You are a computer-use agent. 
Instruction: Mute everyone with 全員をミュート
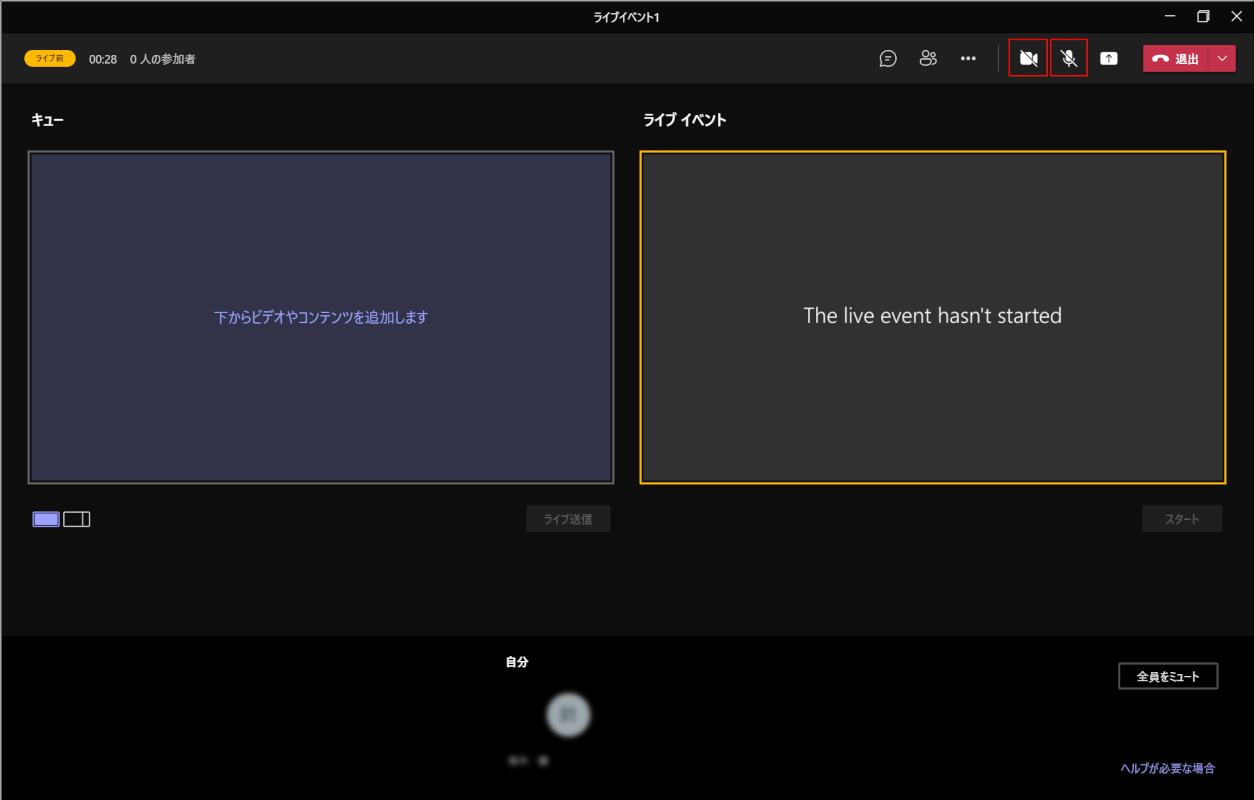coord(1168,676)
